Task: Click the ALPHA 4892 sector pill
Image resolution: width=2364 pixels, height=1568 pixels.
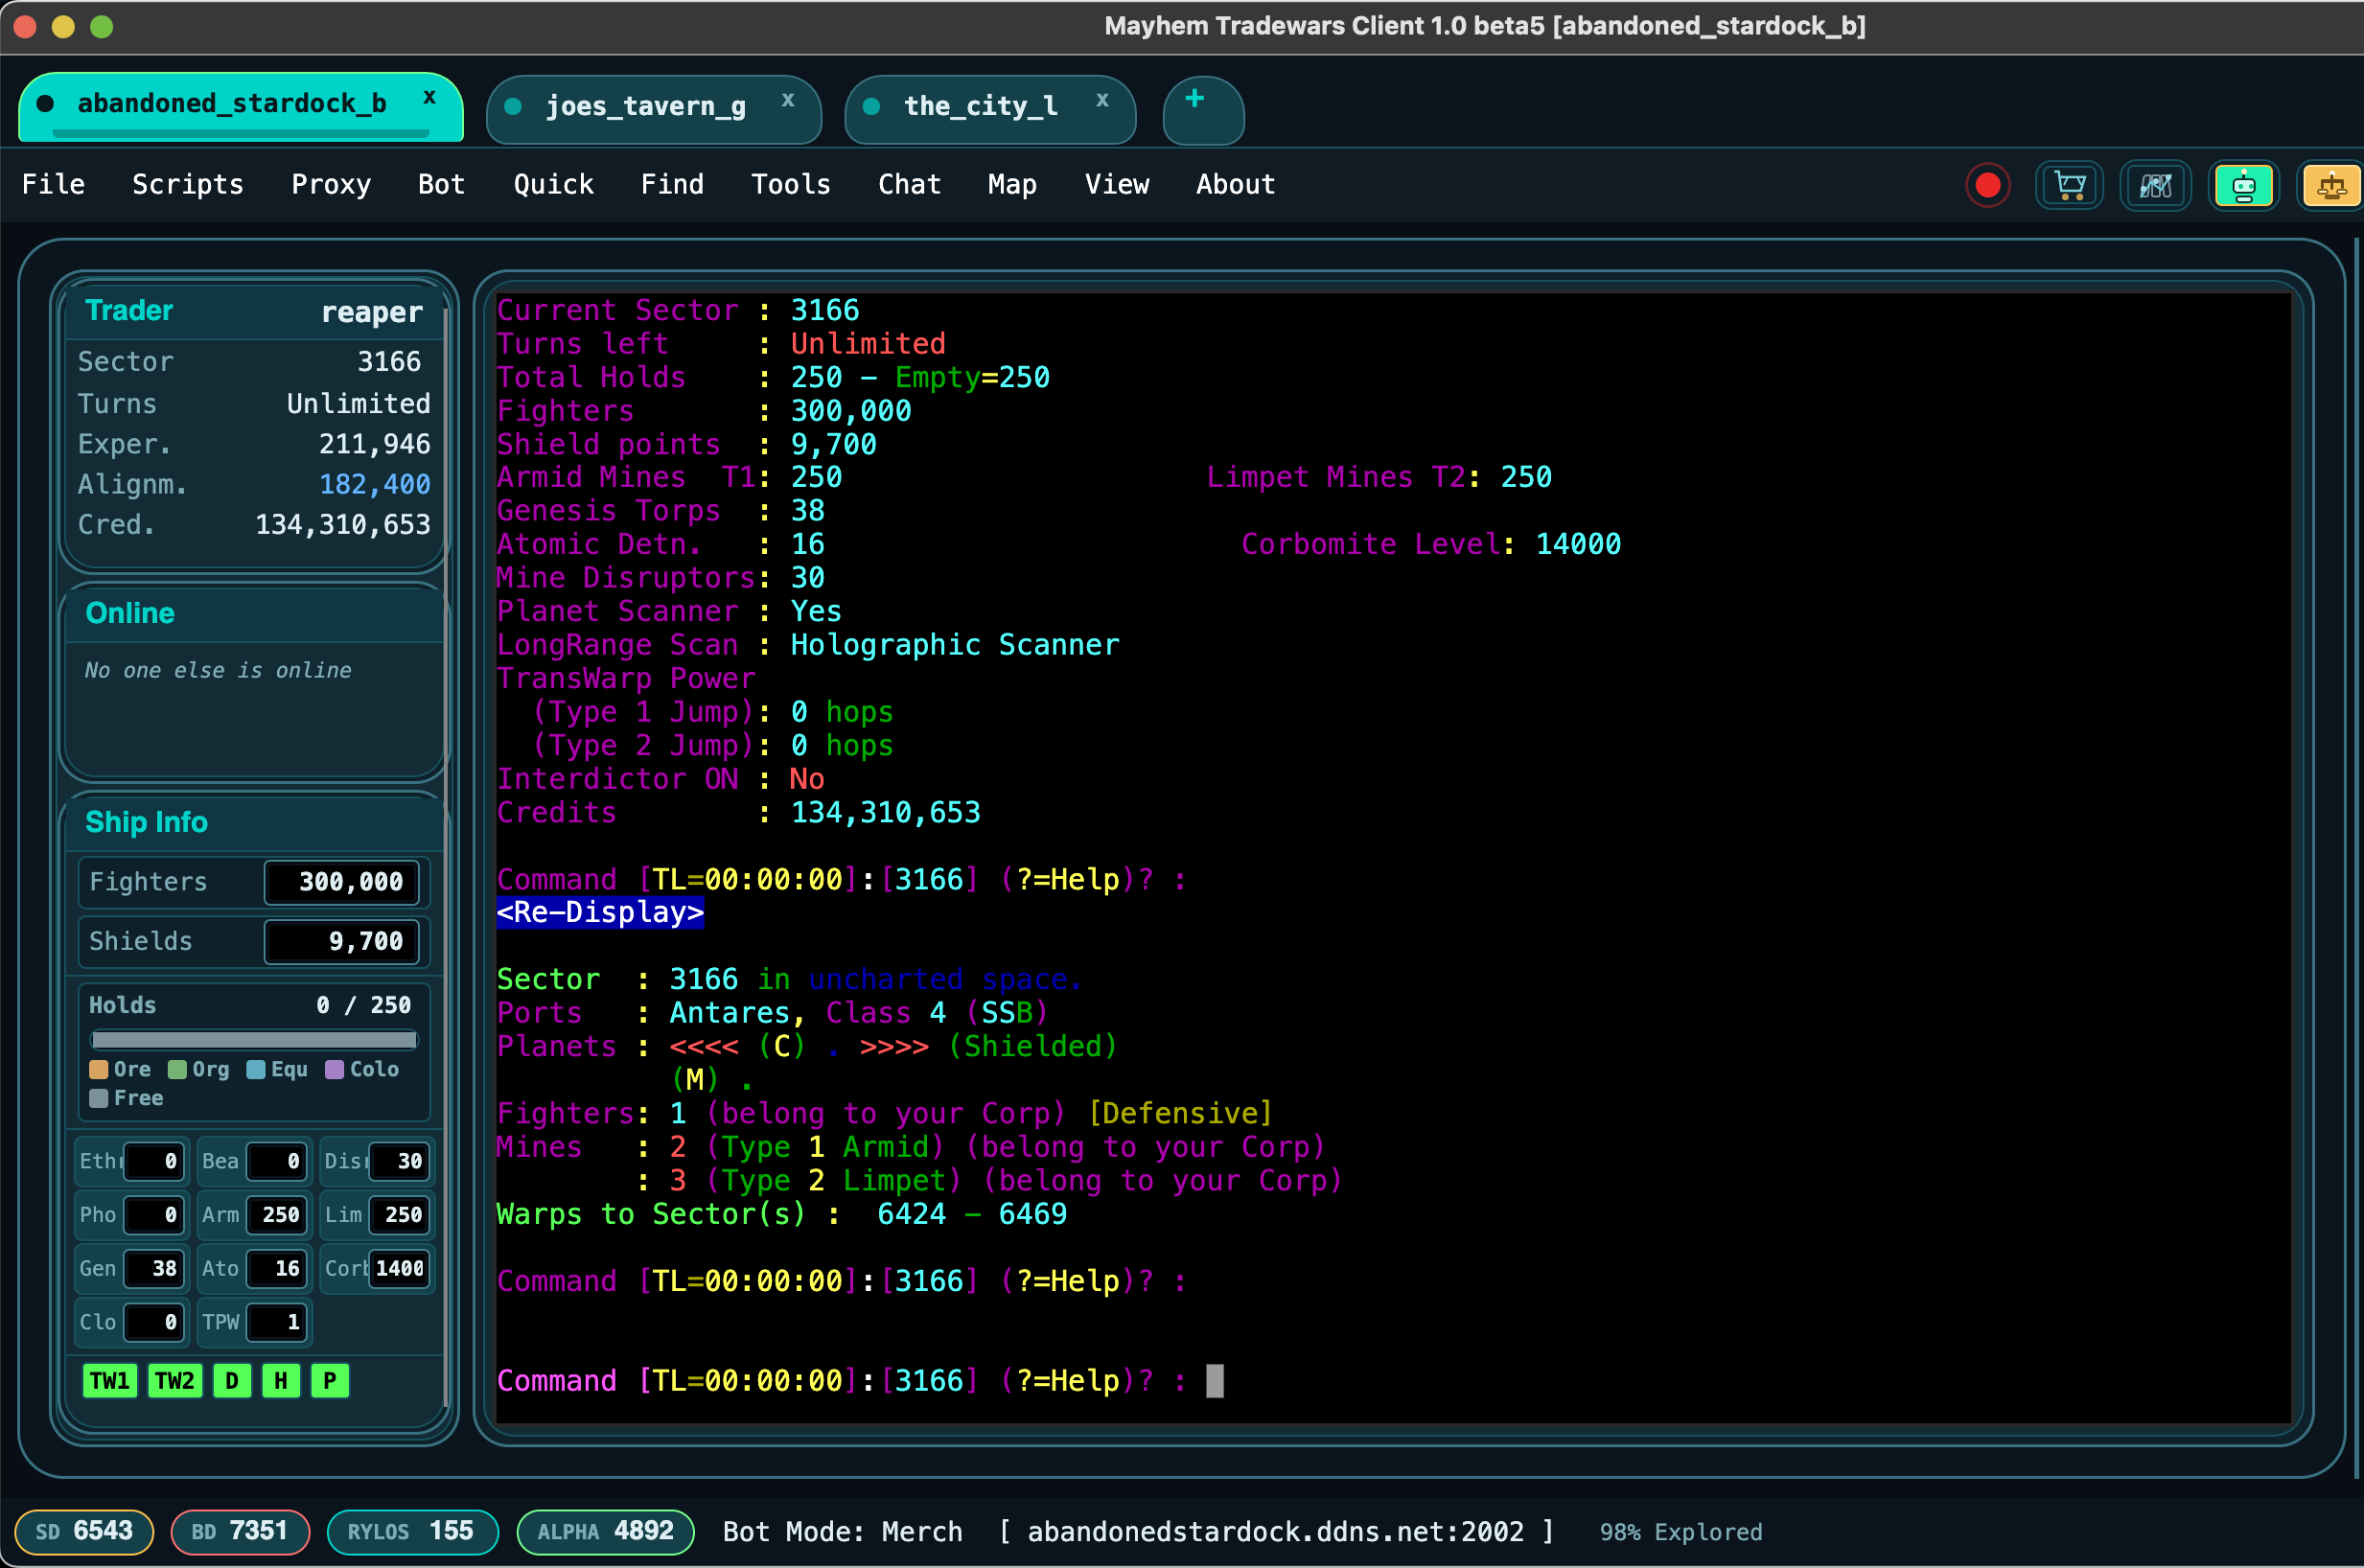Action: (605, 1531)
